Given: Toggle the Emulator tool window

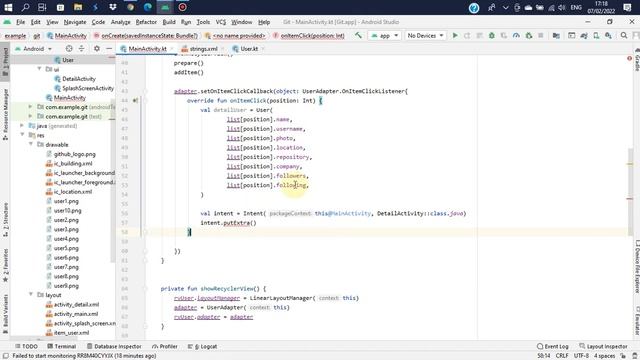Looking at the screenshot, I should (637, 322).
